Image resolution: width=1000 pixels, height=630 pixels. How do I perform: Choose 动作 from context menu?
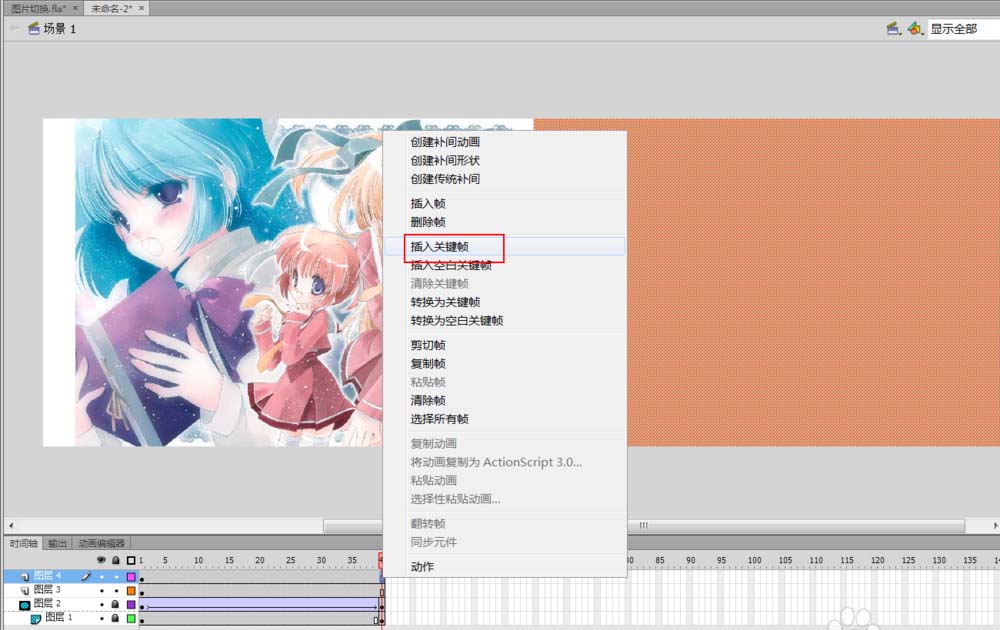422,566
